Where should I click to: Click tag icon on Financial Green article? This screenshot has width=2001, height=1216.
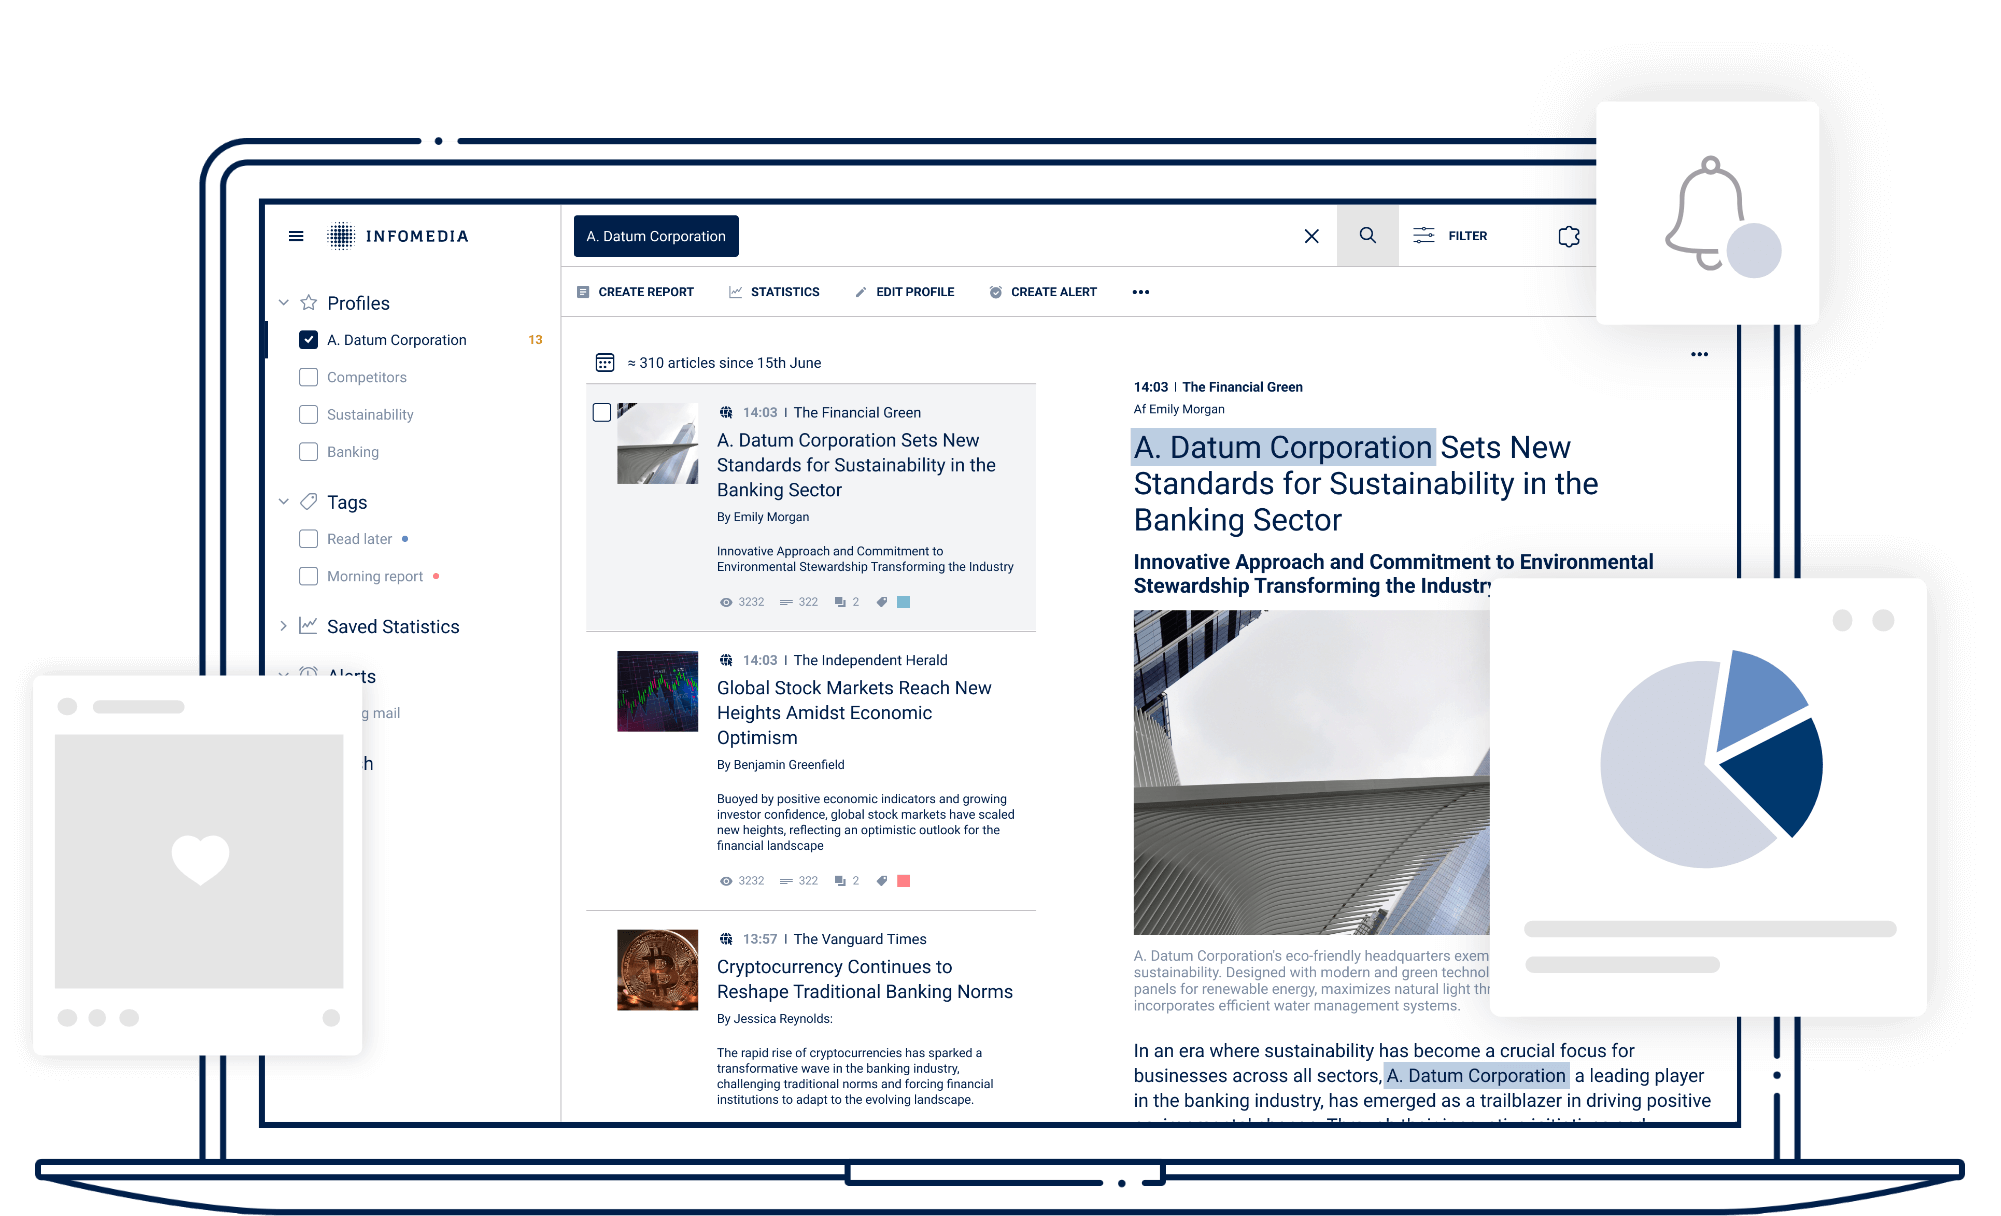881,602
